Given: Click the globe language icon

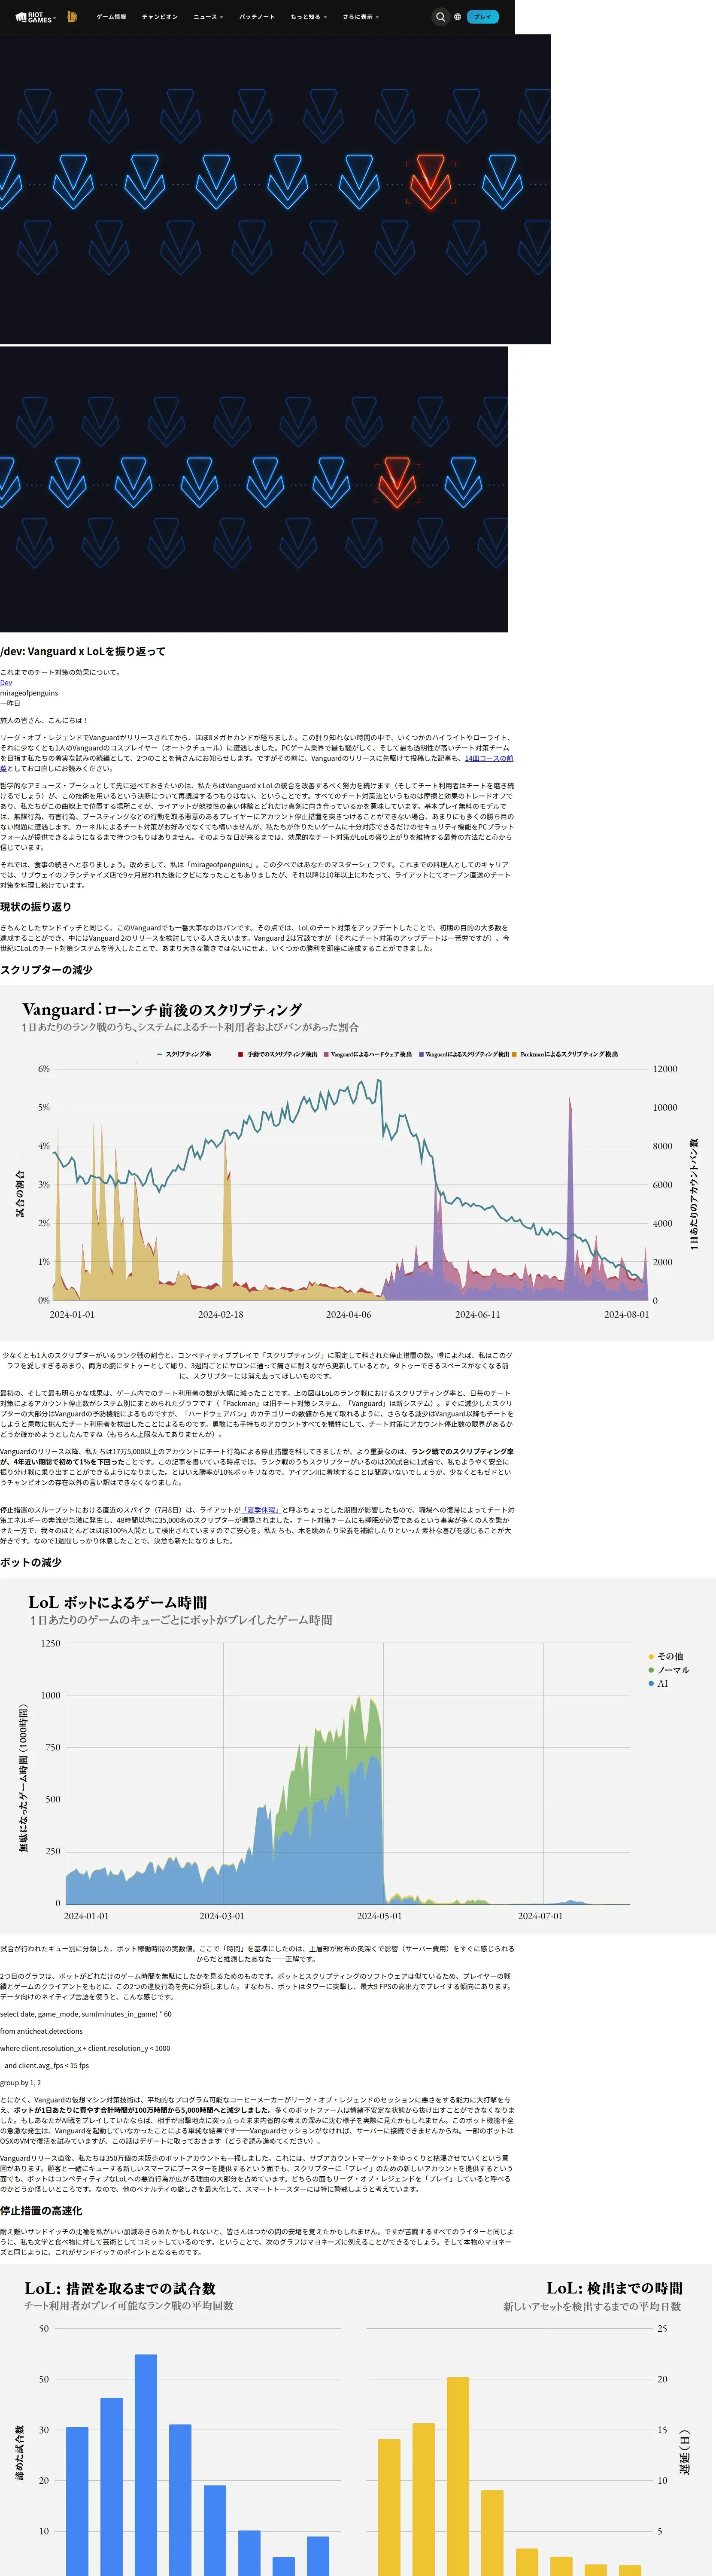Looking at the screenshot, I should tap(458, 17).
